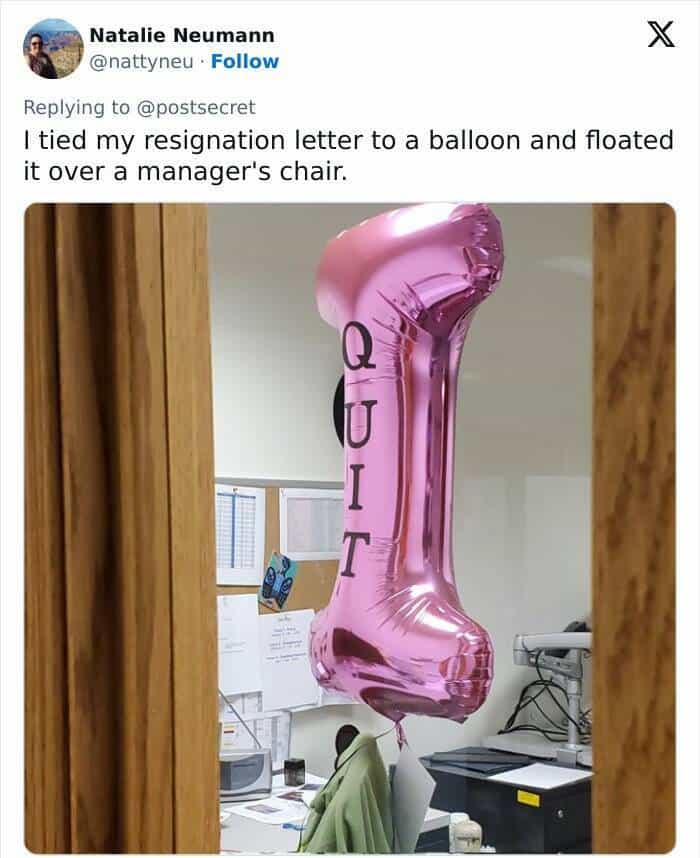
Task: Open the X logo link
Action: (661, 34)
